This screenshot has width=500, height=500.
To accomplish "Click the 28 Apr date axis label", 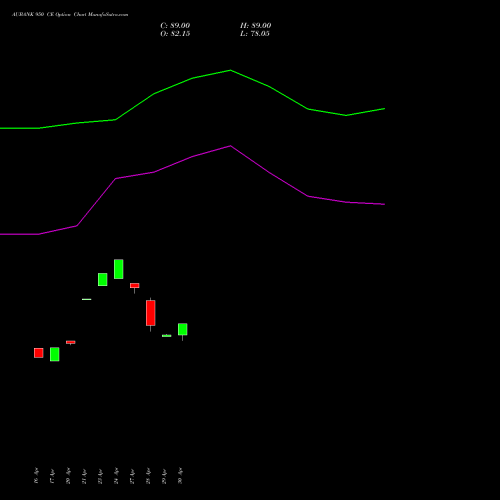I will [148, 476].
